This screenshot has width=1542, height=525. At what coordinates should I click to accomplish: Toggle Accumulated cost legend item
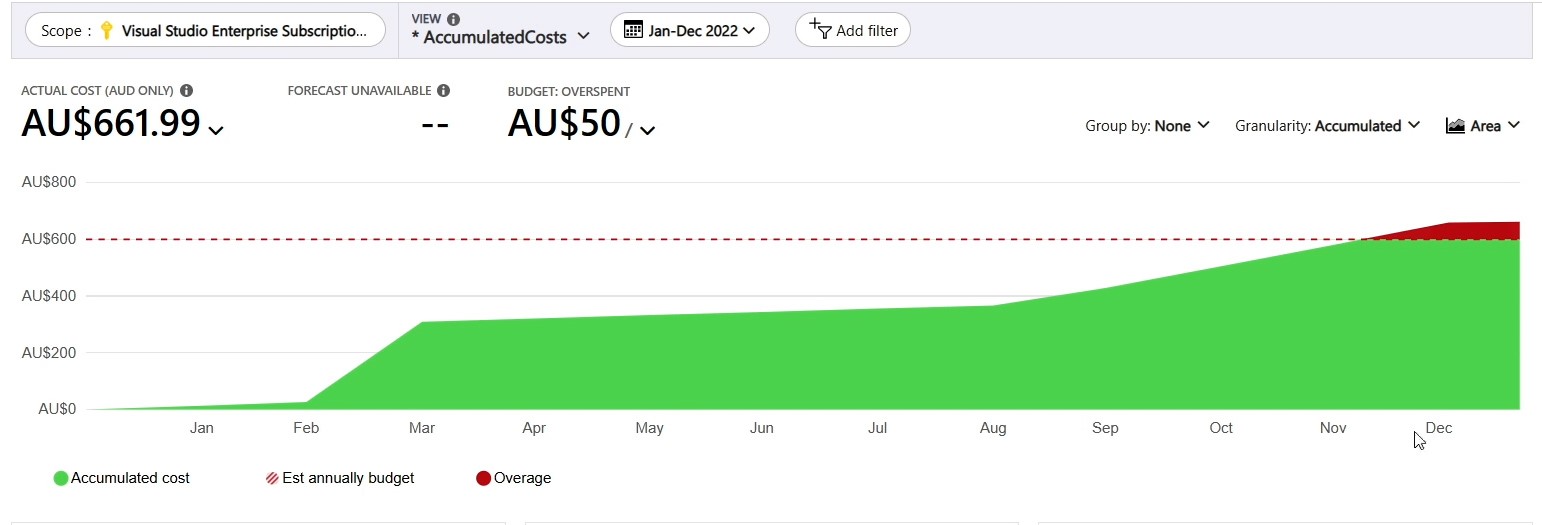point(122,478)
